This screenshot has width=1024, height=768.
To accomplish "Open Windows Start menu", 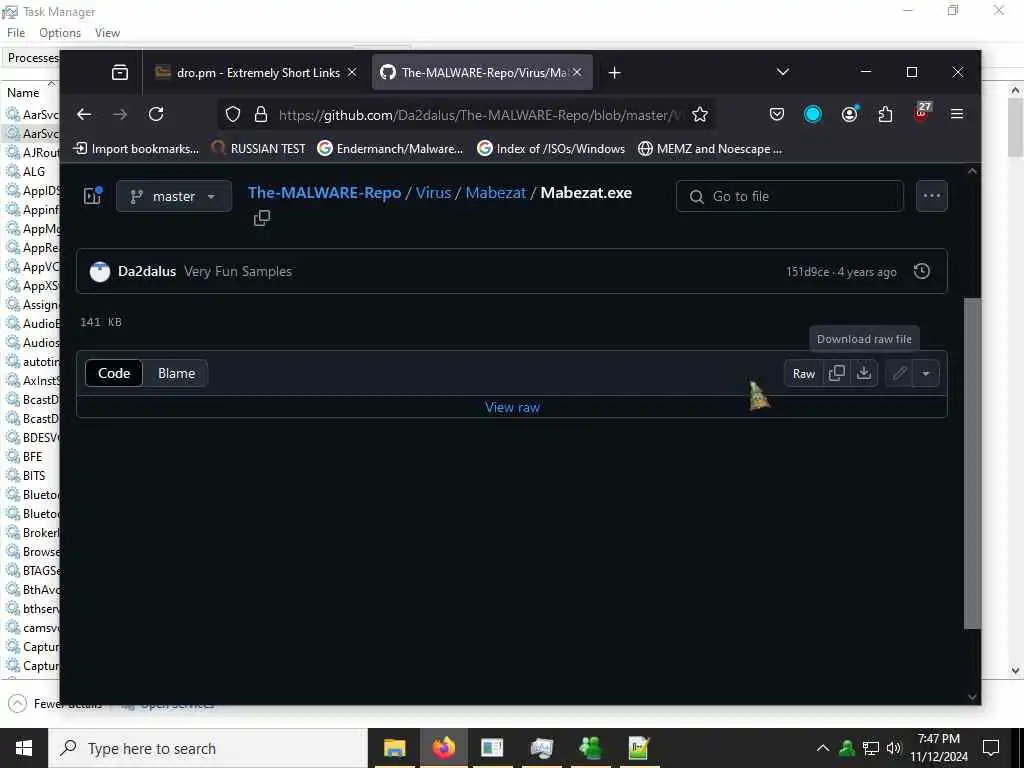I will click(x=24, y=748).
